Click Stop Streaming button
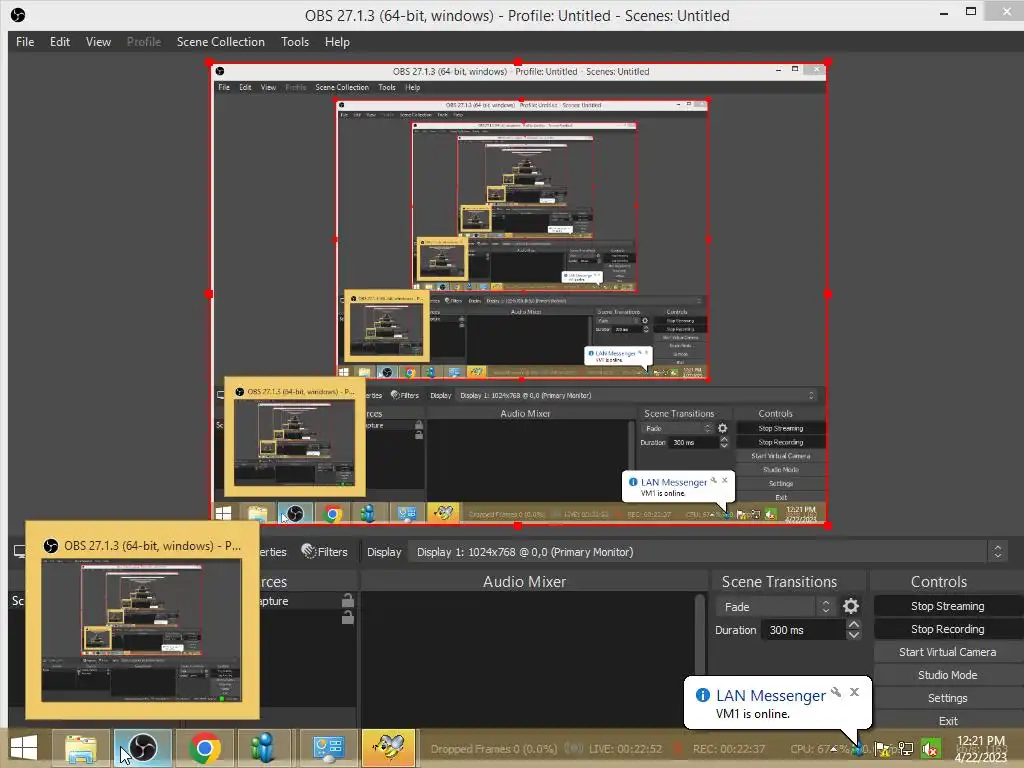Viewport: 1024px width, 768px height. click(947, 606)
